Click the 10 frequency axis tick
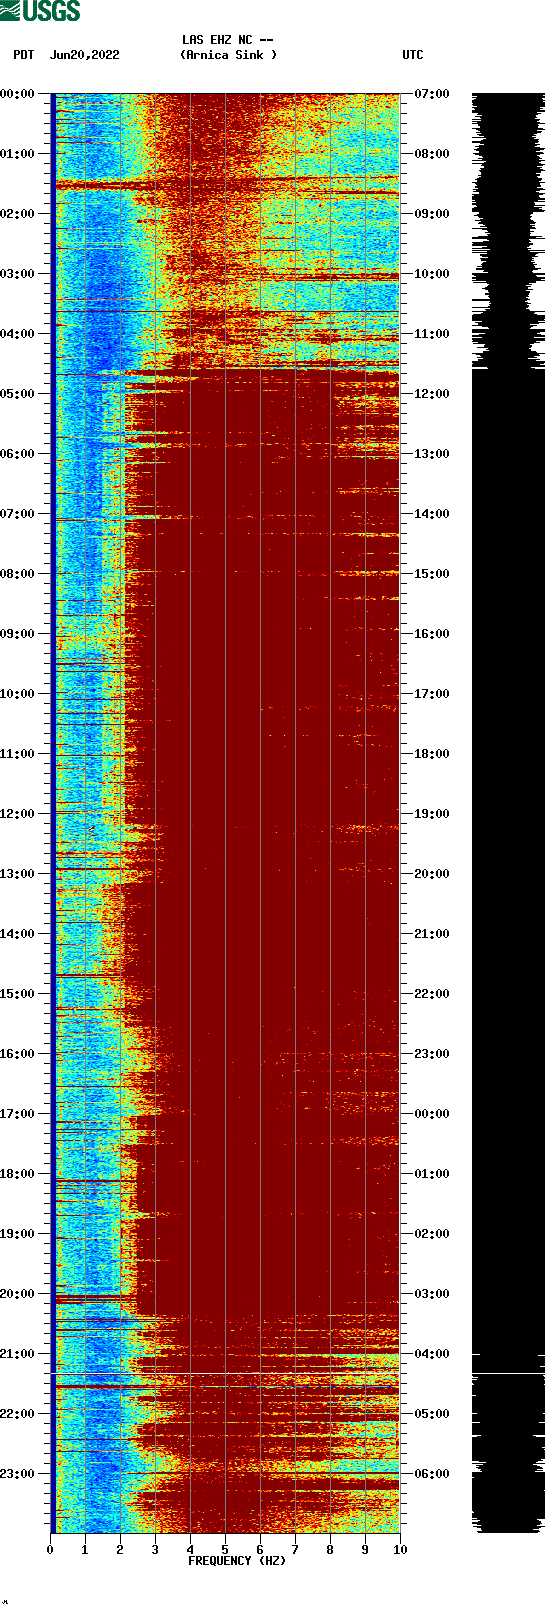The width and height of the screenshot is (552, 1613). [x=400, y=1550]
